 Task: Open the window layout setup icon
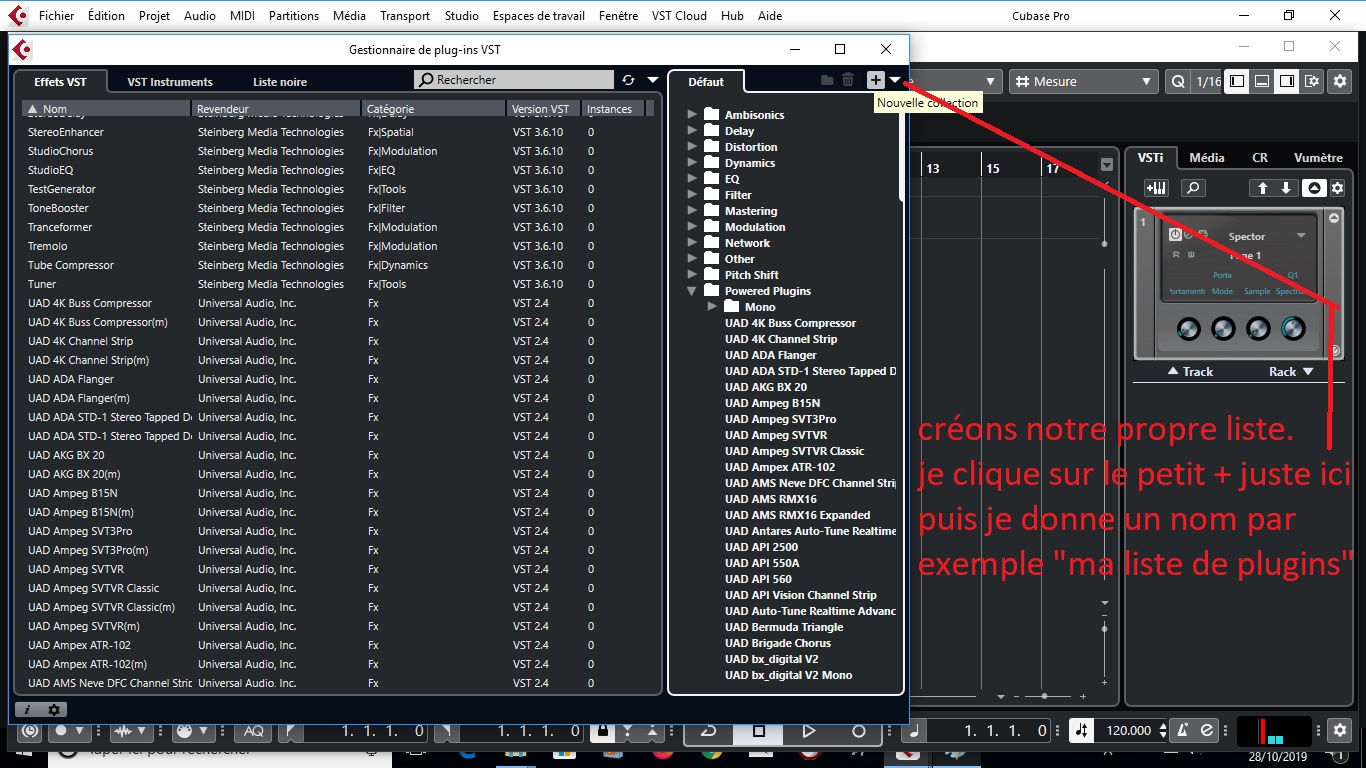point(1312,82)
